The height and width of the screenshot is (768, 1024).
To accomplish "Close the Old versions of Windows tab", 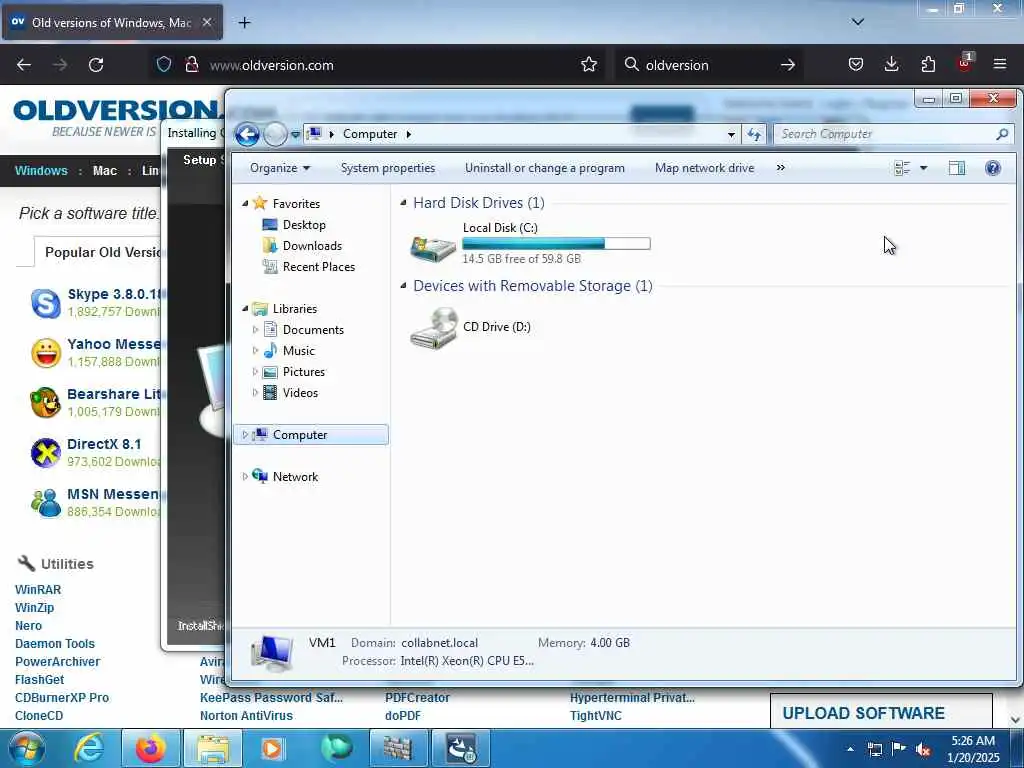I will (207, 22).
